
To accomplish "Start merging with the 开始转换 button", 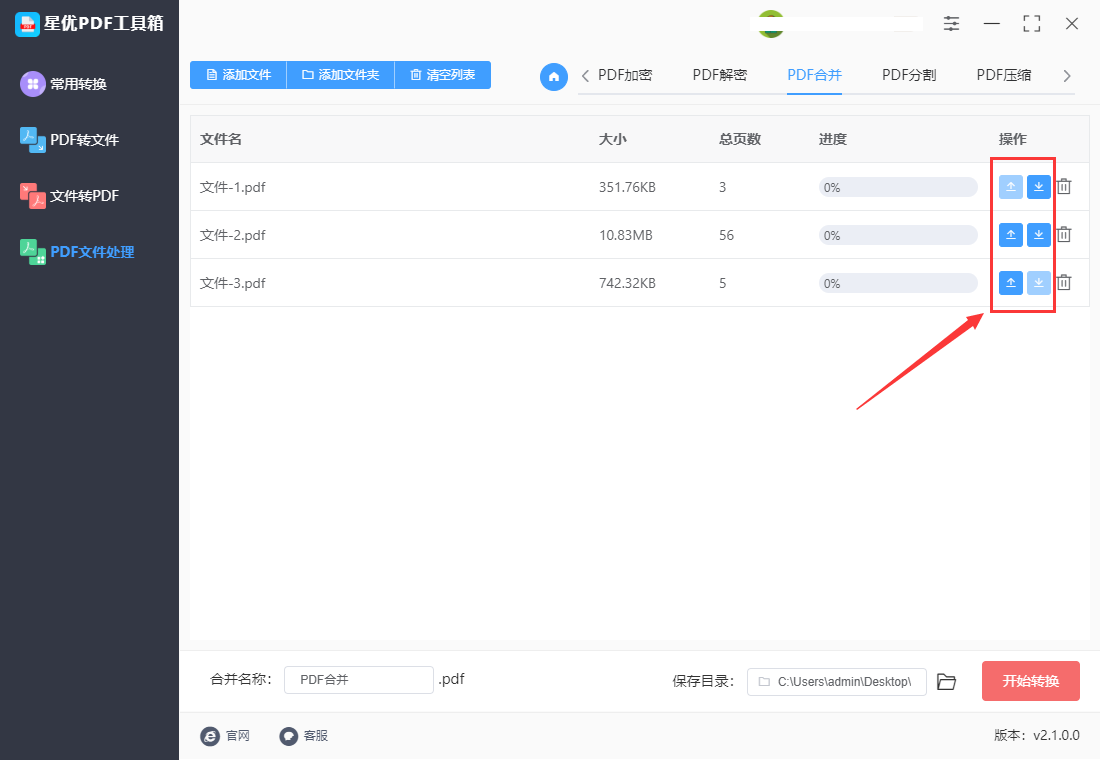I will 1030,680.
